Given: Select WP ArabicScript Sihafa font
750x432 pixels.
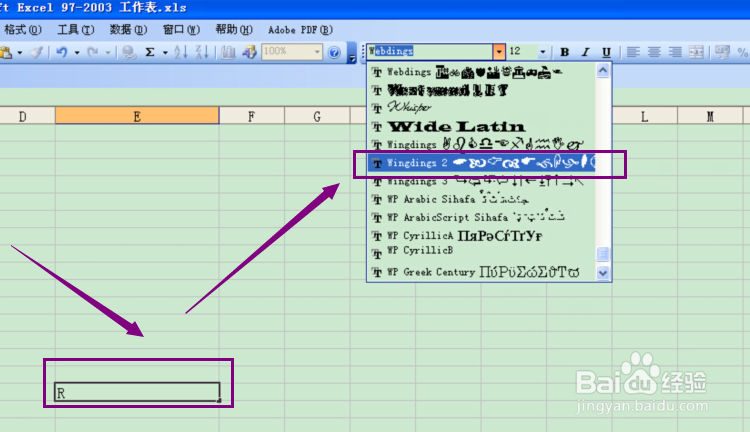Looking at the screenshot, I should 482,217.
